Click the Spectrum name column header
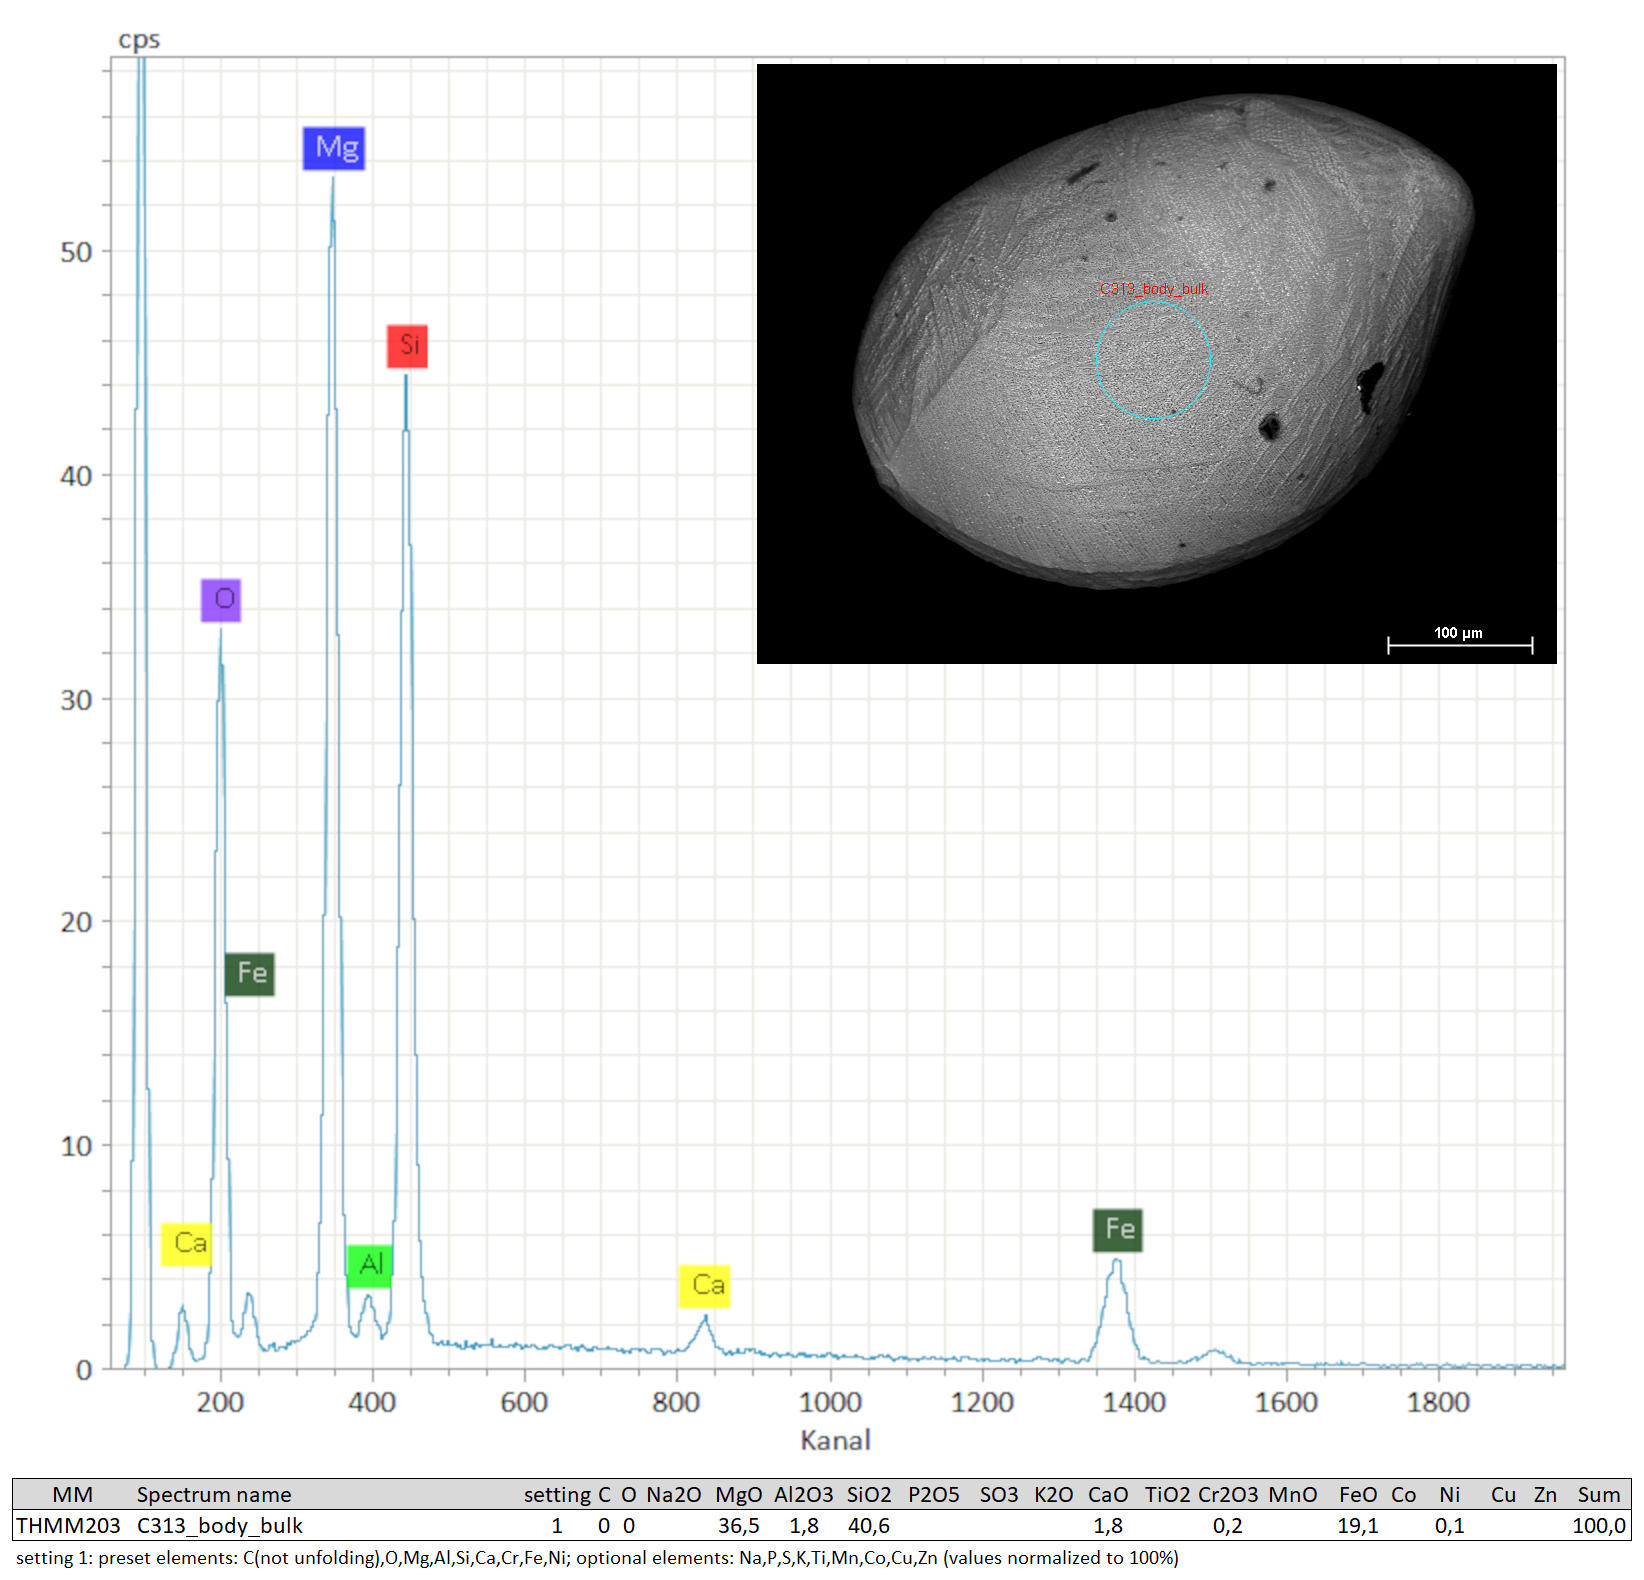 pyautogui.click(x=214, y=1495)
